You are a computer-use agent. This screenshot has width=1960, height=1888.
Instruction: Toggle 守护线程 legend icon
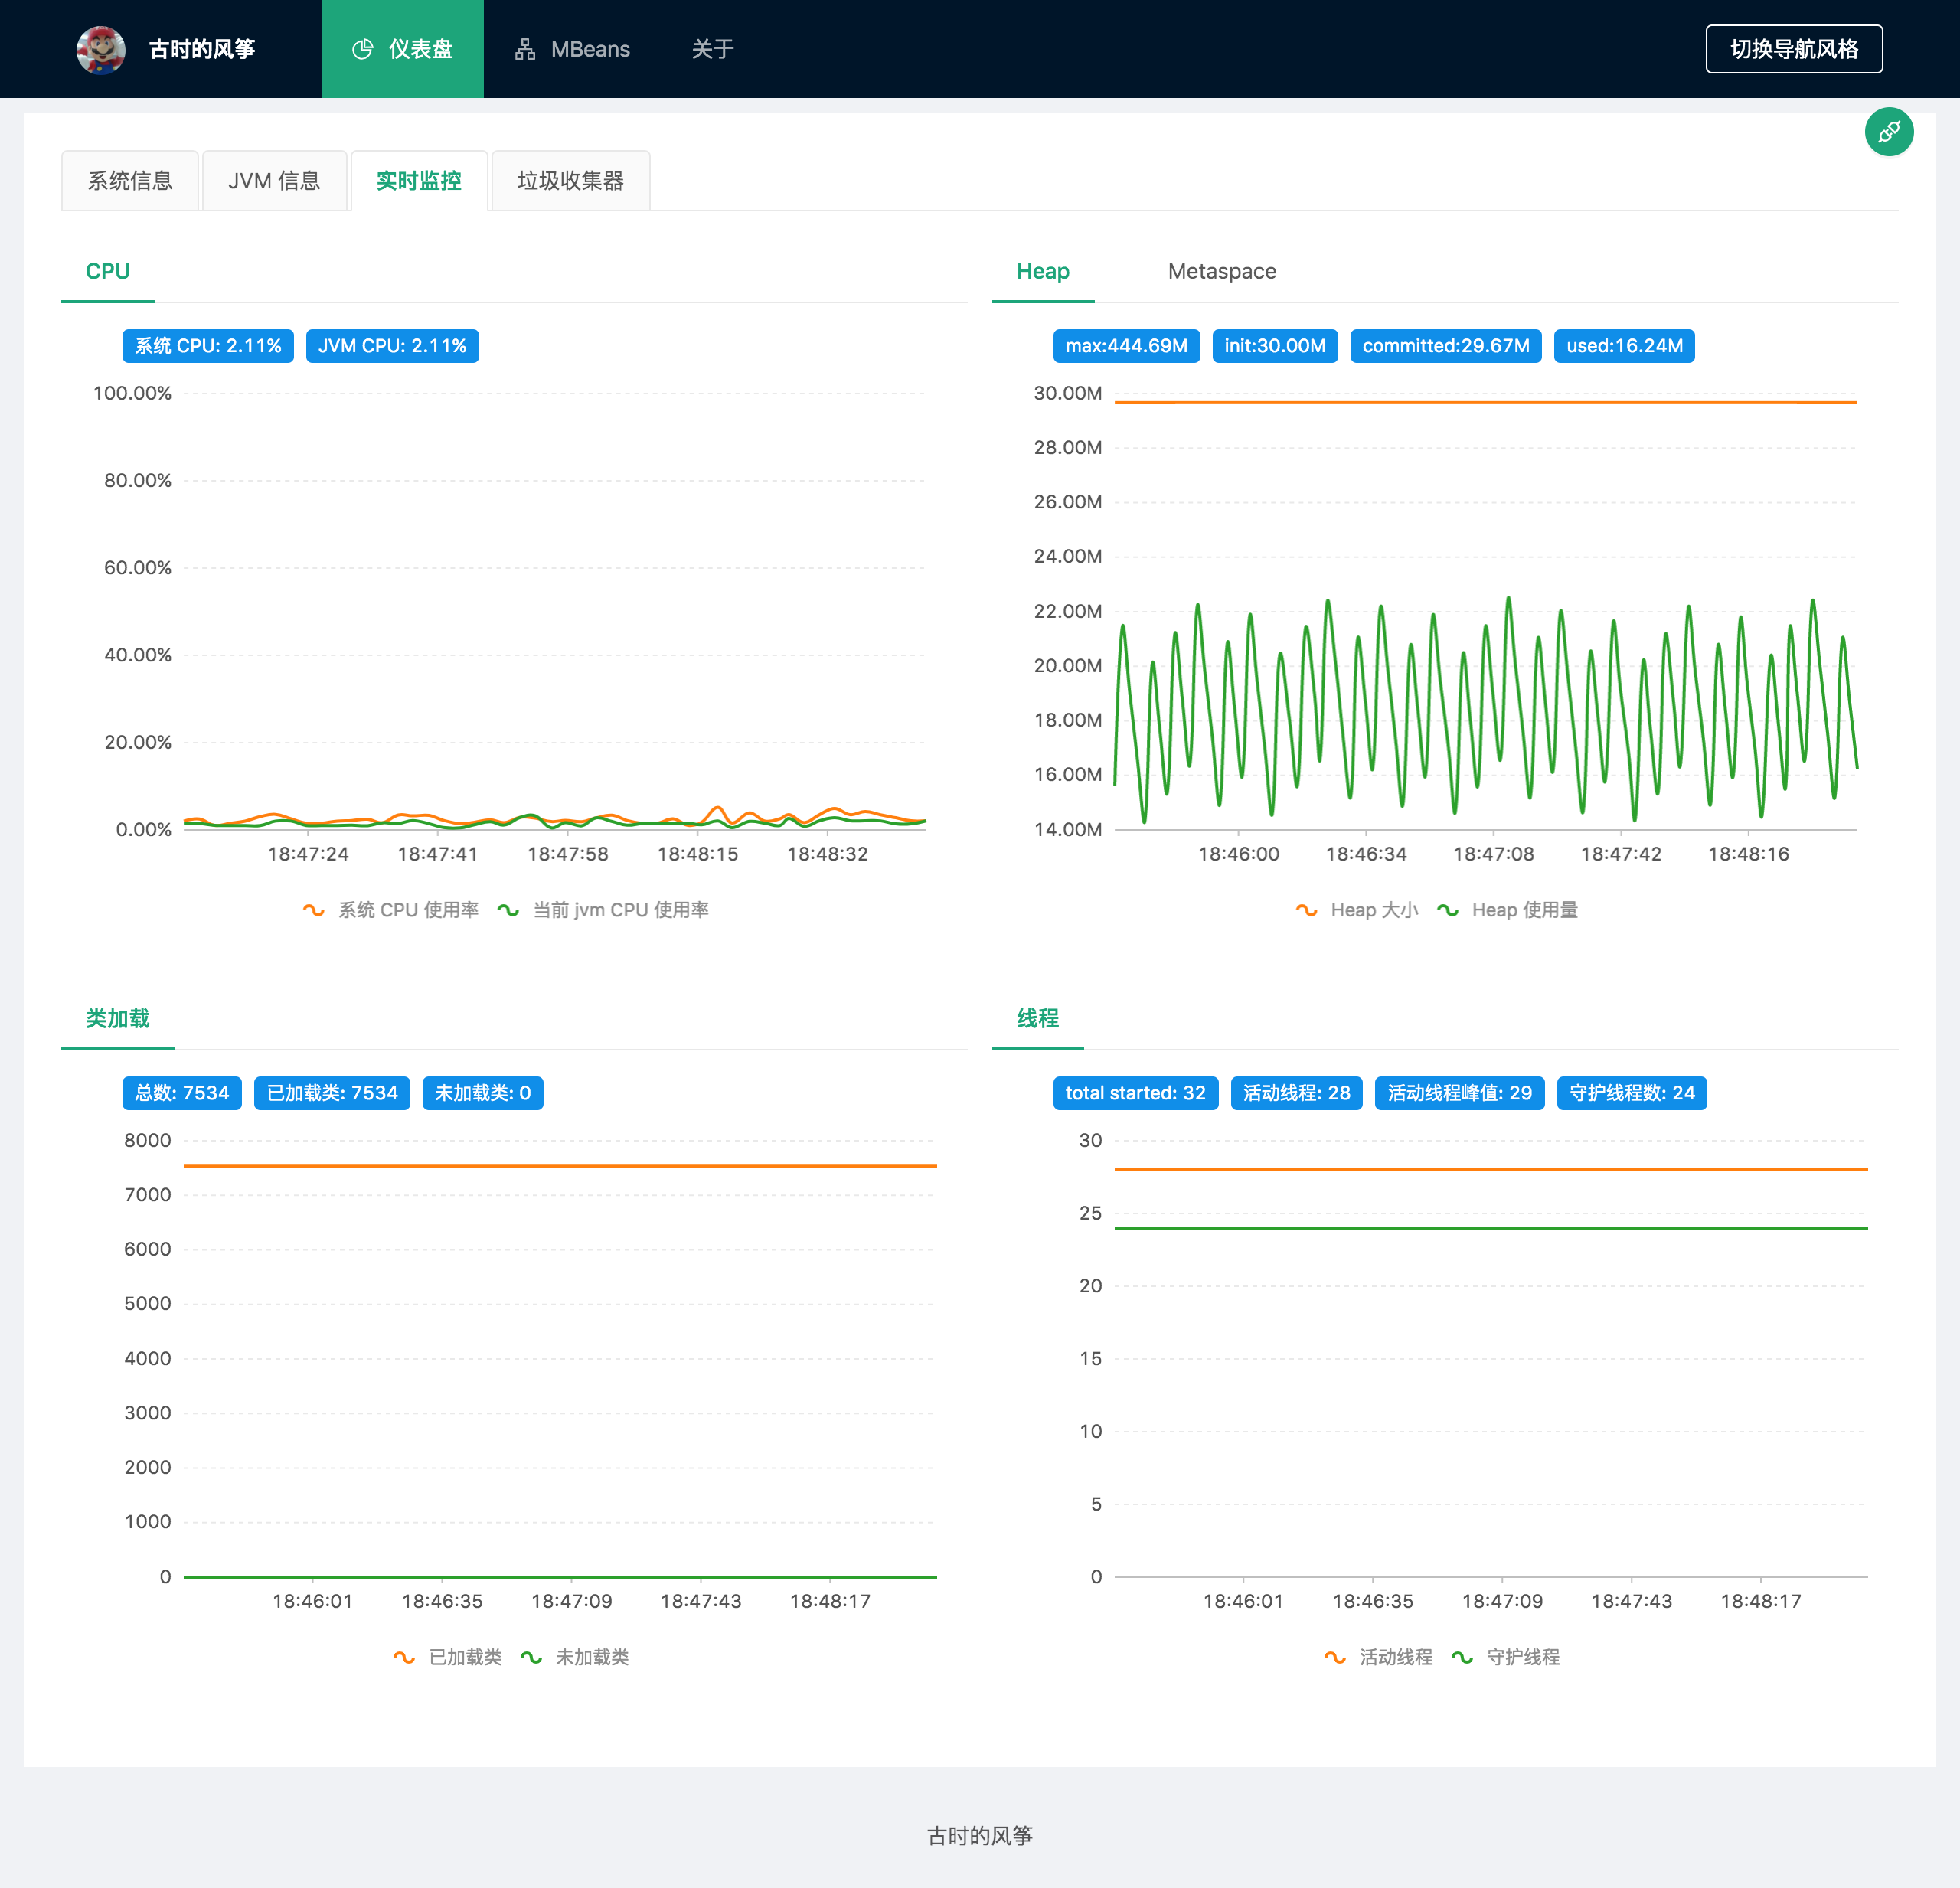(x=1462, y=1657)
